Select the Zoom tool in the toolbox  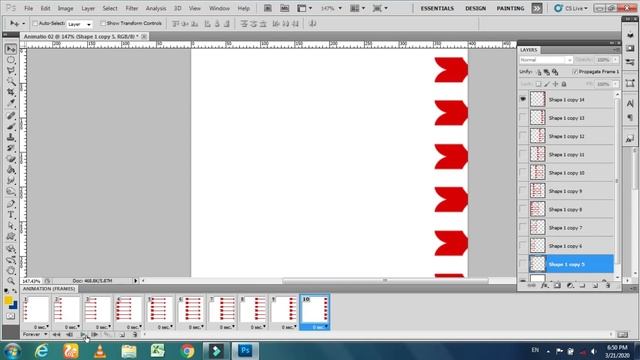click(x=11, y=280)
